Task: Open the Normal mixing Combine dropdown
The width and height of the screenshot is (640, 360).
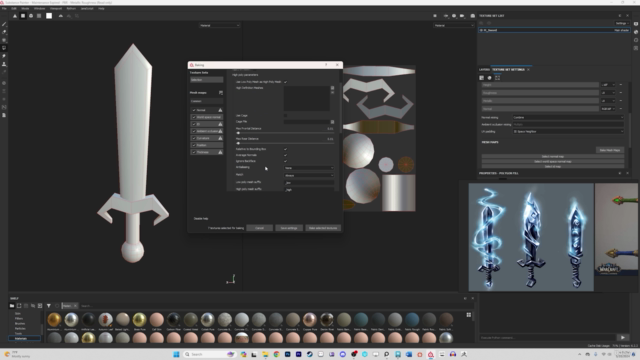Action: click(568, 118)
